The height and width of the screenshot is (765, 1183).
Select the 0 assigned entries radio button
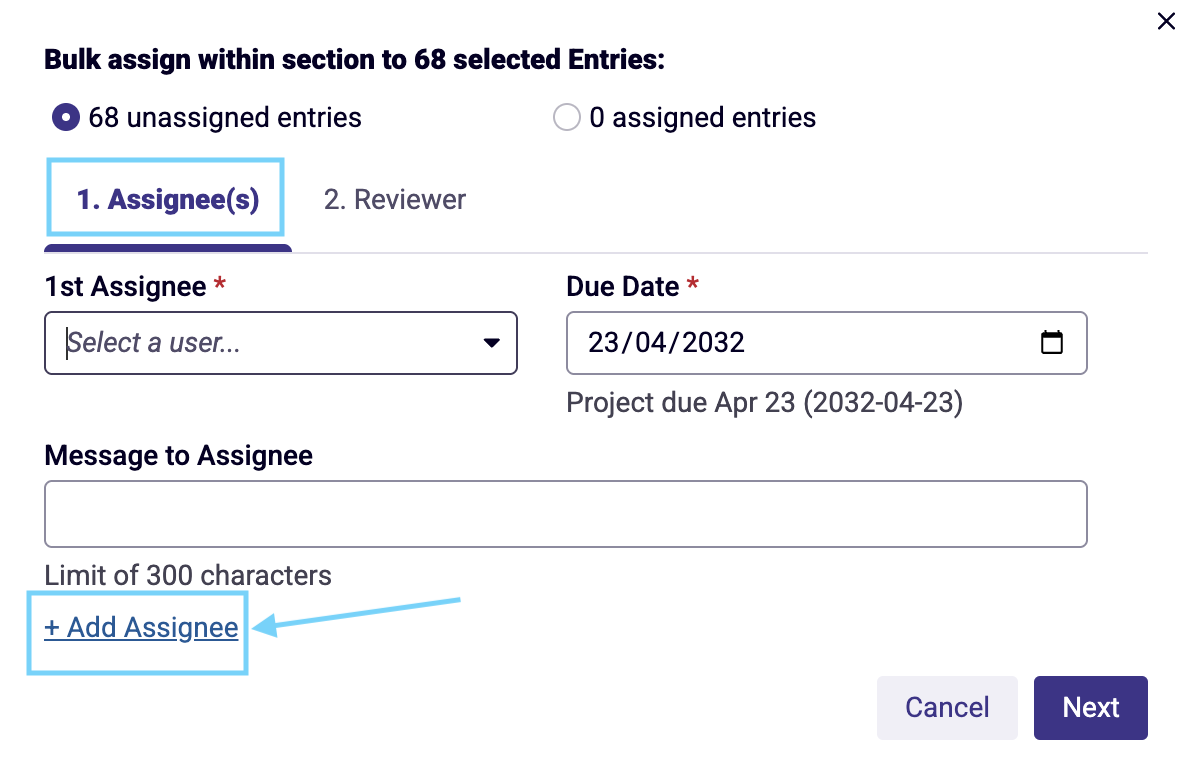(x=567, y=118)
